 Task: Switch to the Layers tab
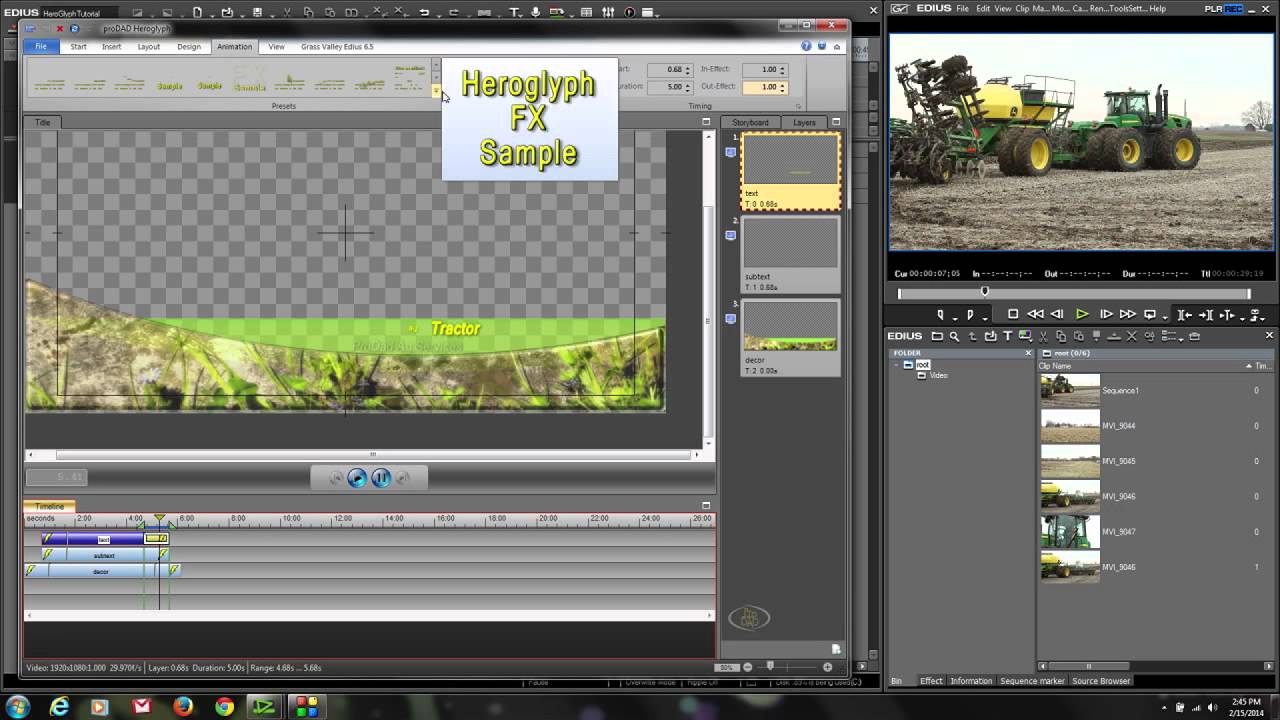[x=804, y=122]
